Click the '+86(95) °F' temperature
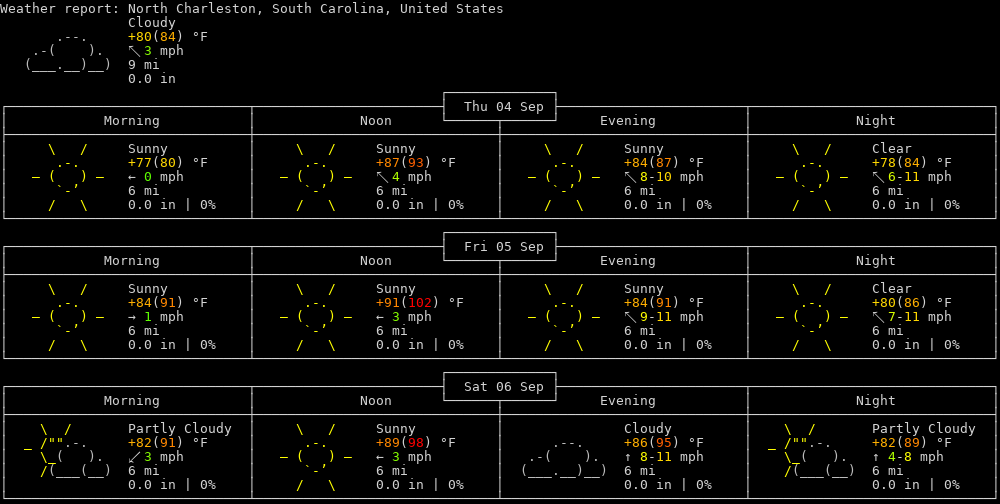The image size is (1000, 504). click(x=664, y=443)
